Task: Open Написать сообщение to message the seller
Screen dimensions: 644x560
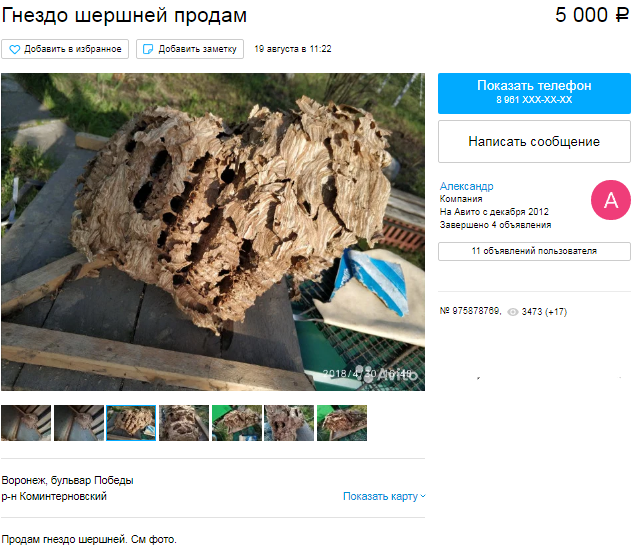Action: coord(534,141)
